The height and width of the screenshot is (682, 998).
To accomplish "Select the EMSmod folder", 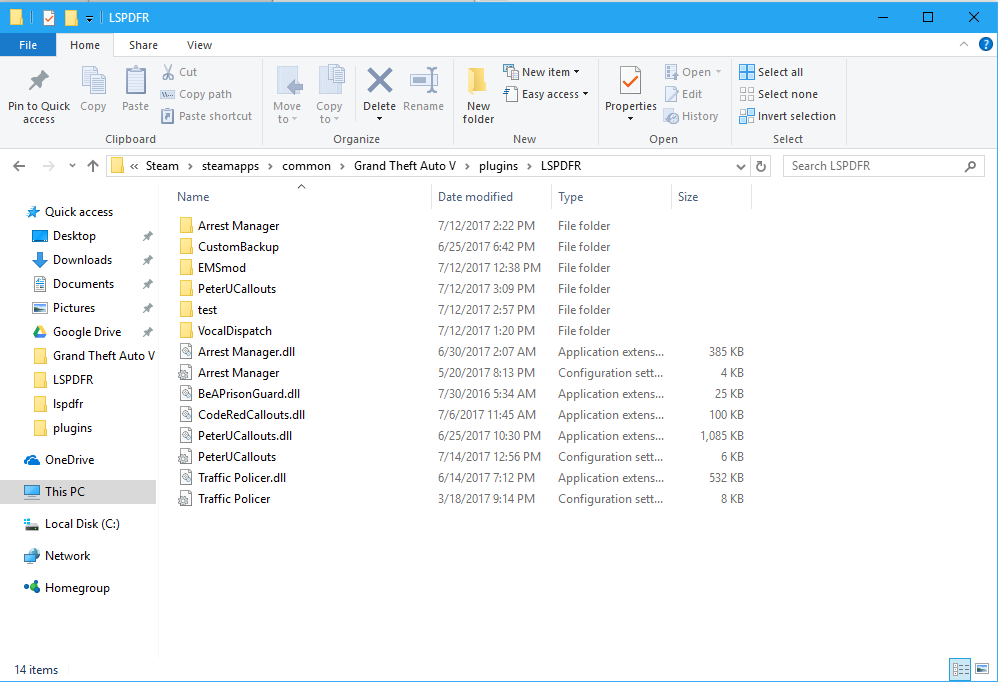I will [221, 268].
